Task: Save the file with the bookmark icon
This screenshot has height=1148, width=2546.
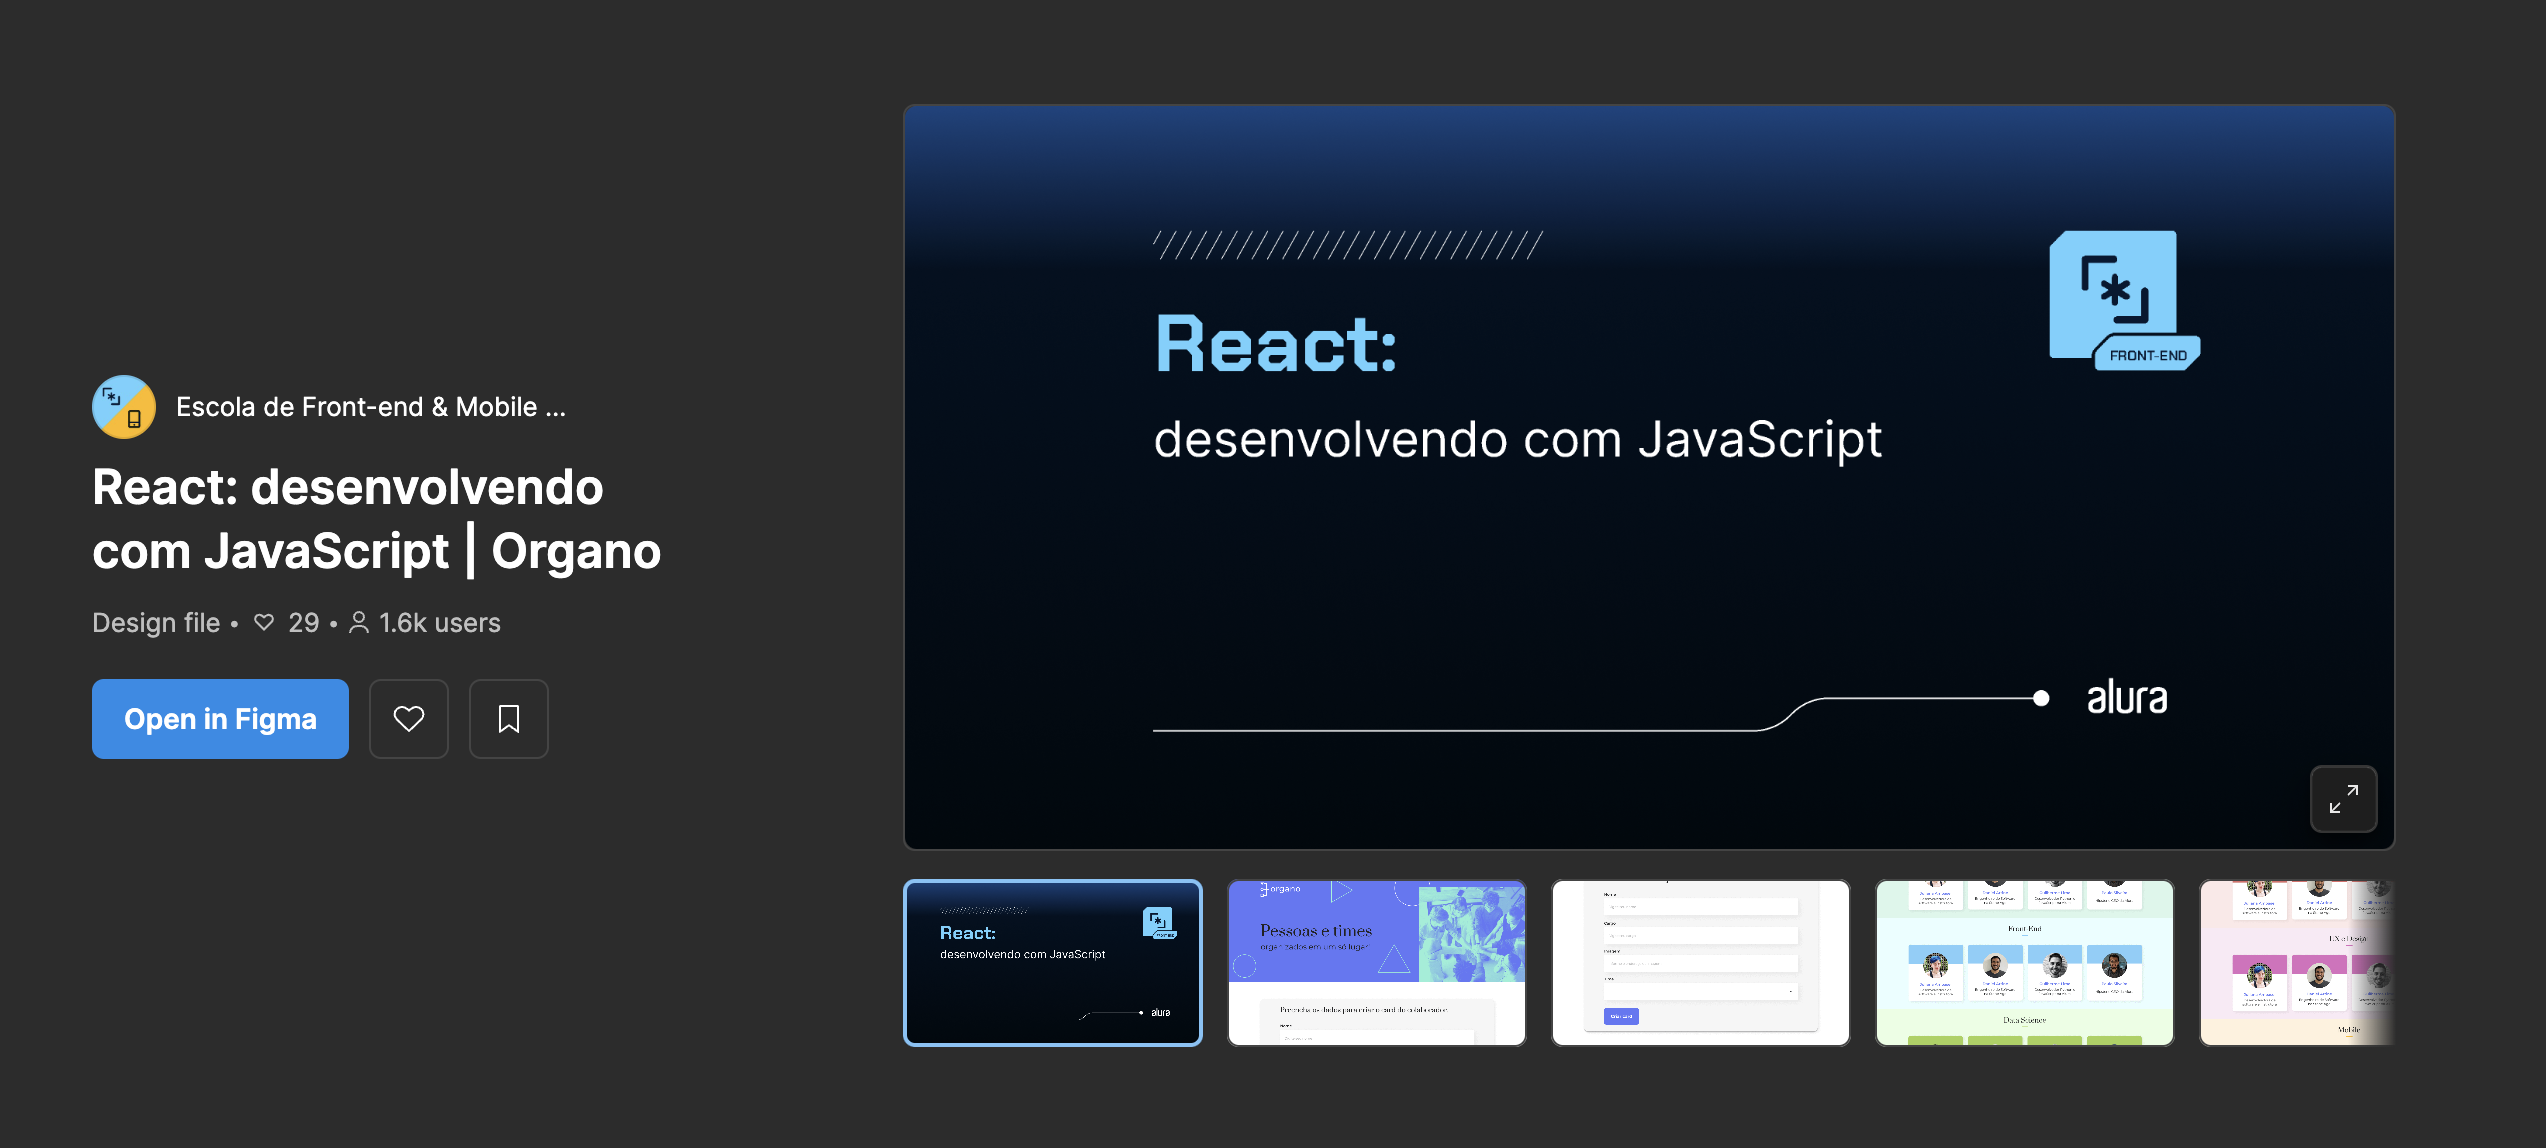Action: [508, 718]
